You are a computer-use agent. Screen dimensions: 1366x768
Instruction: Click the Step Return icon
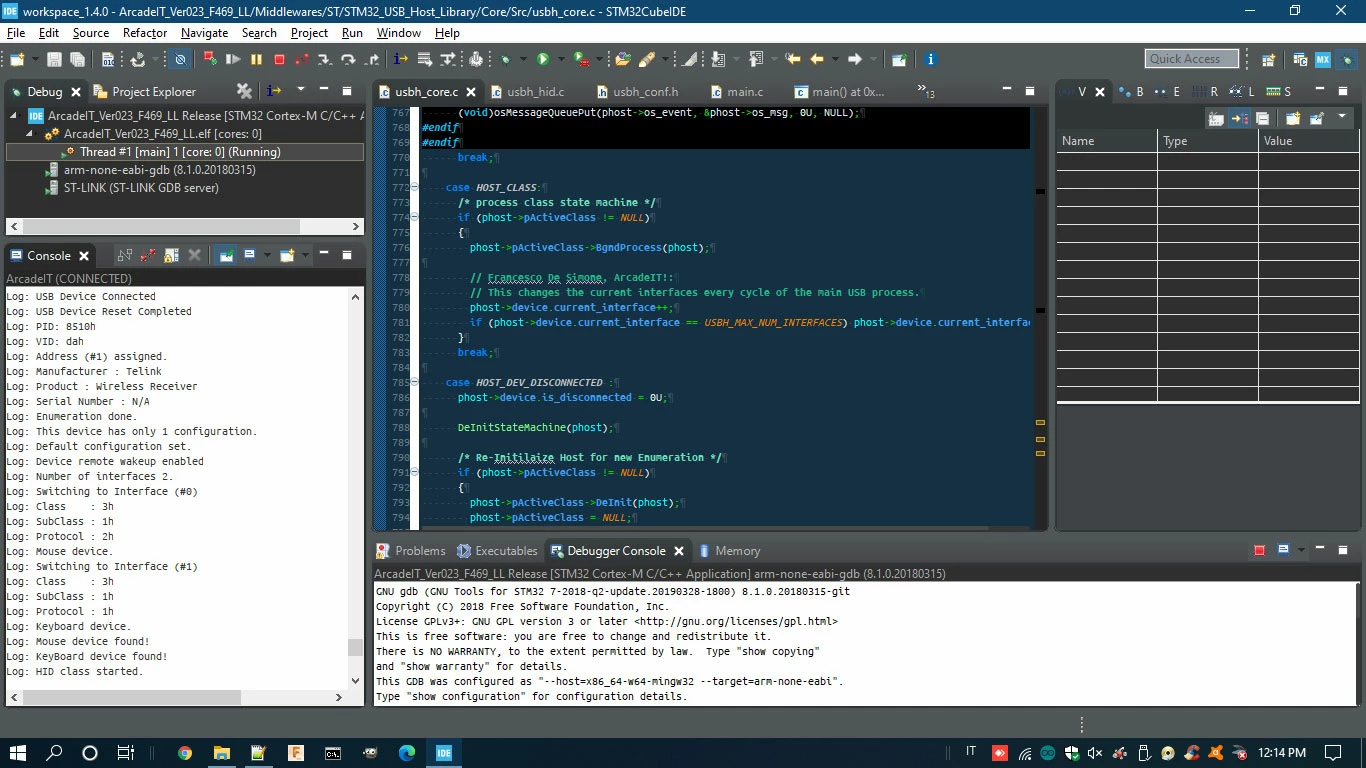coord(373,60)
